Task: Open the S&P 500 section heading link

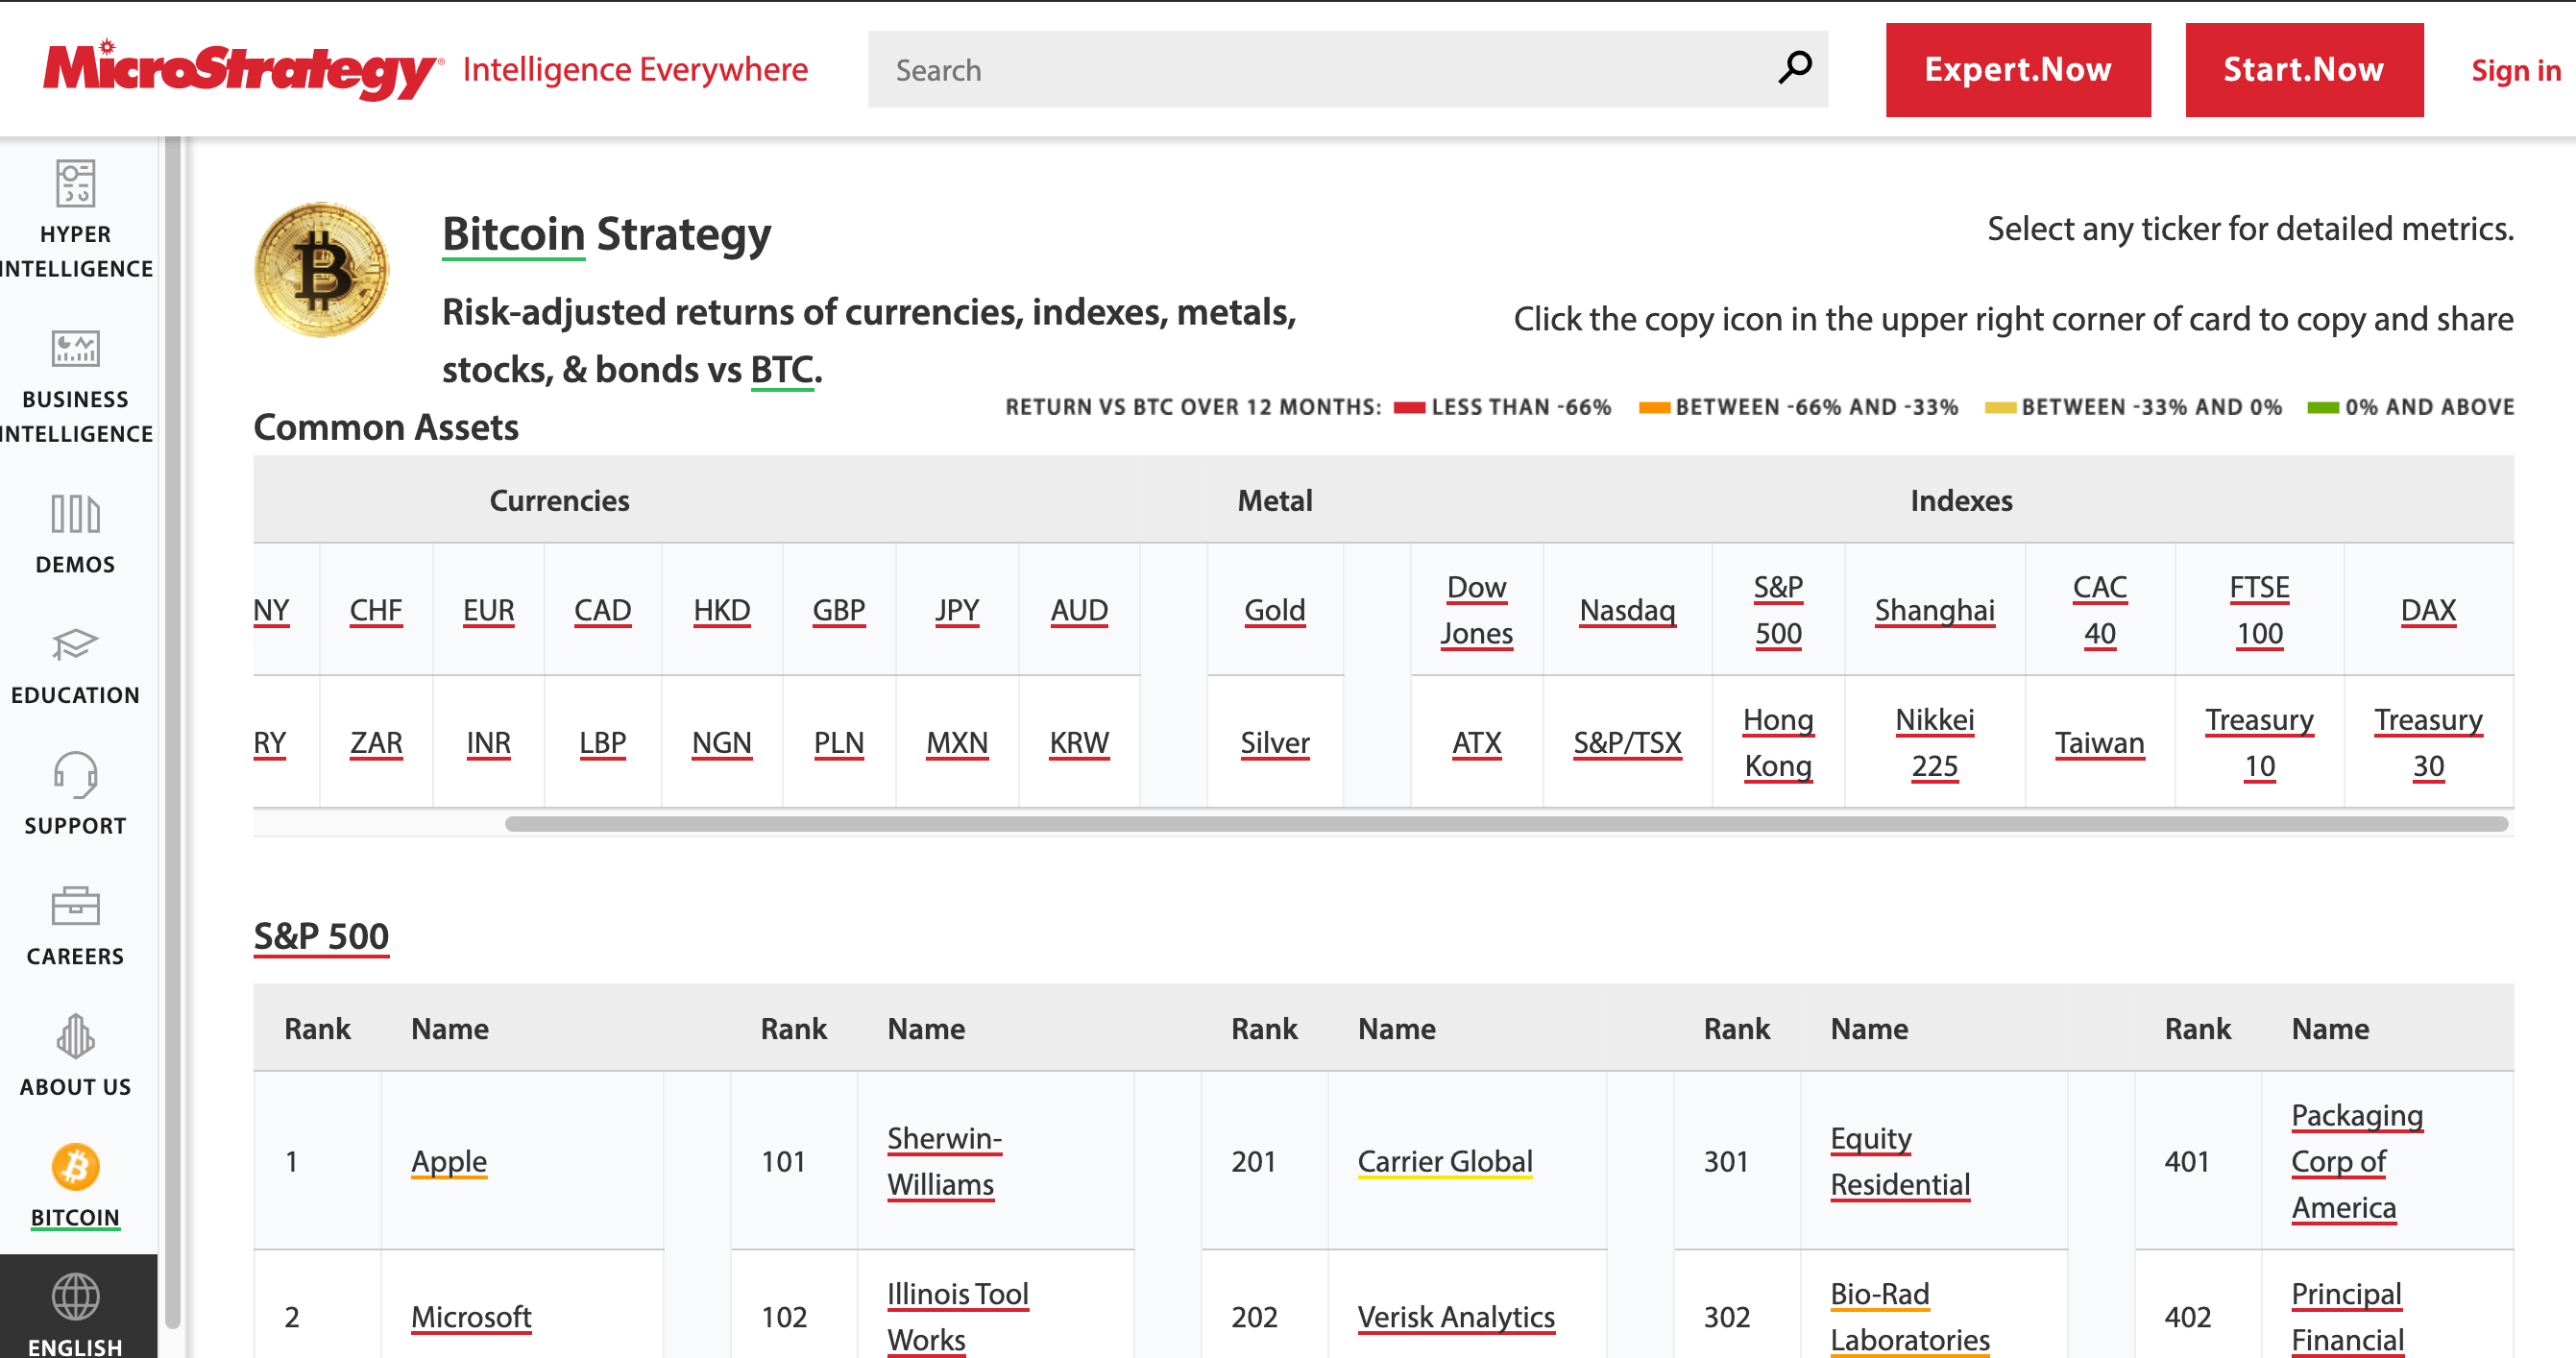Action: (321, 936)
